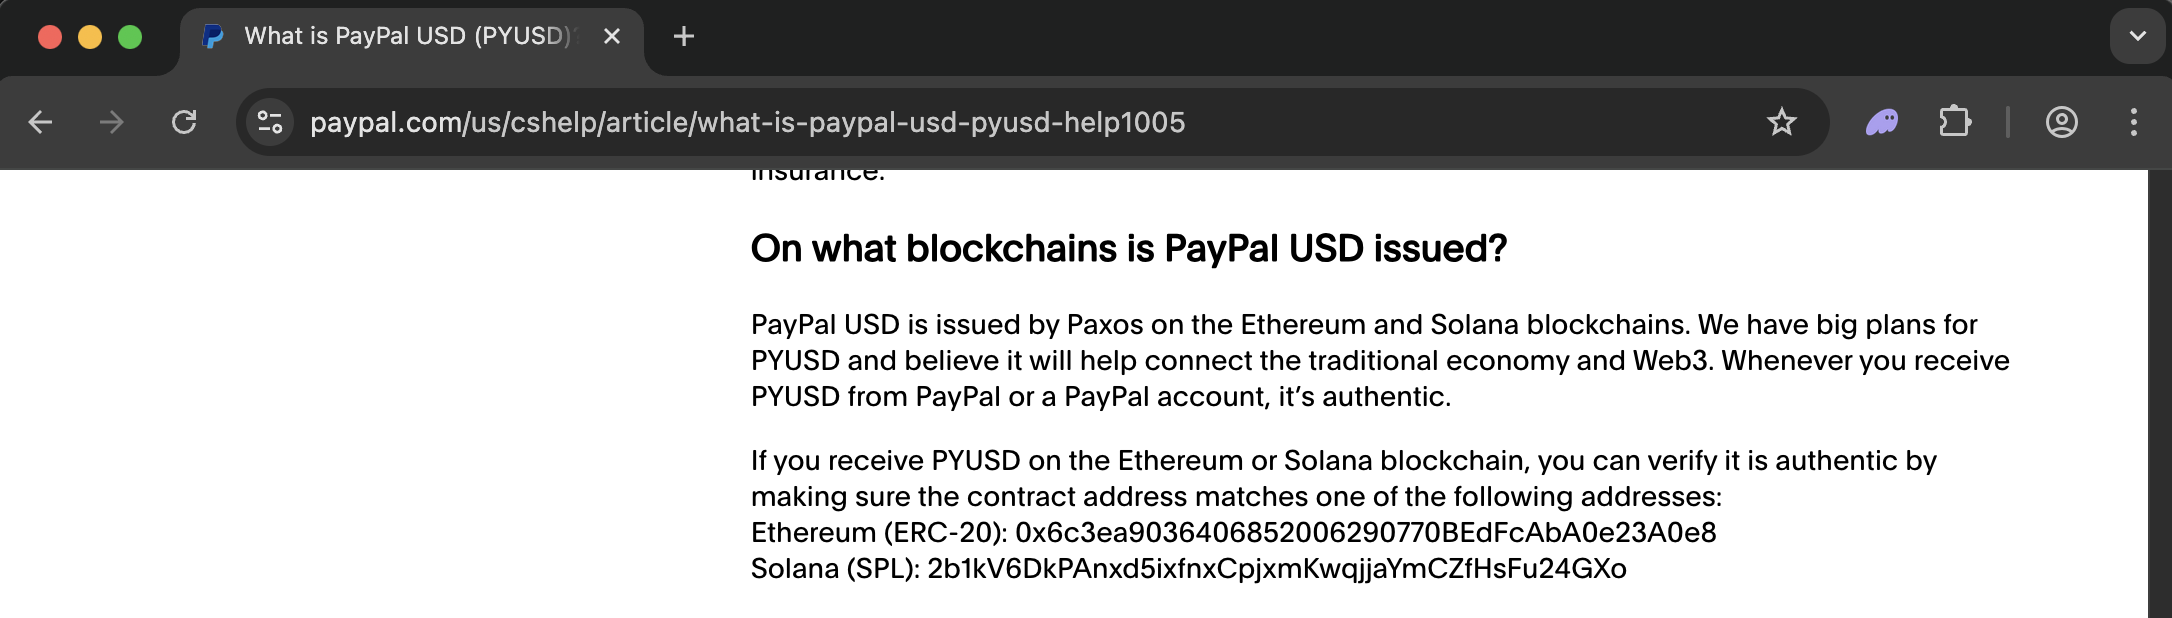Expand the site information panel in address bar
This screenshot has height=618, width=2172.
(x=269, y=123)
